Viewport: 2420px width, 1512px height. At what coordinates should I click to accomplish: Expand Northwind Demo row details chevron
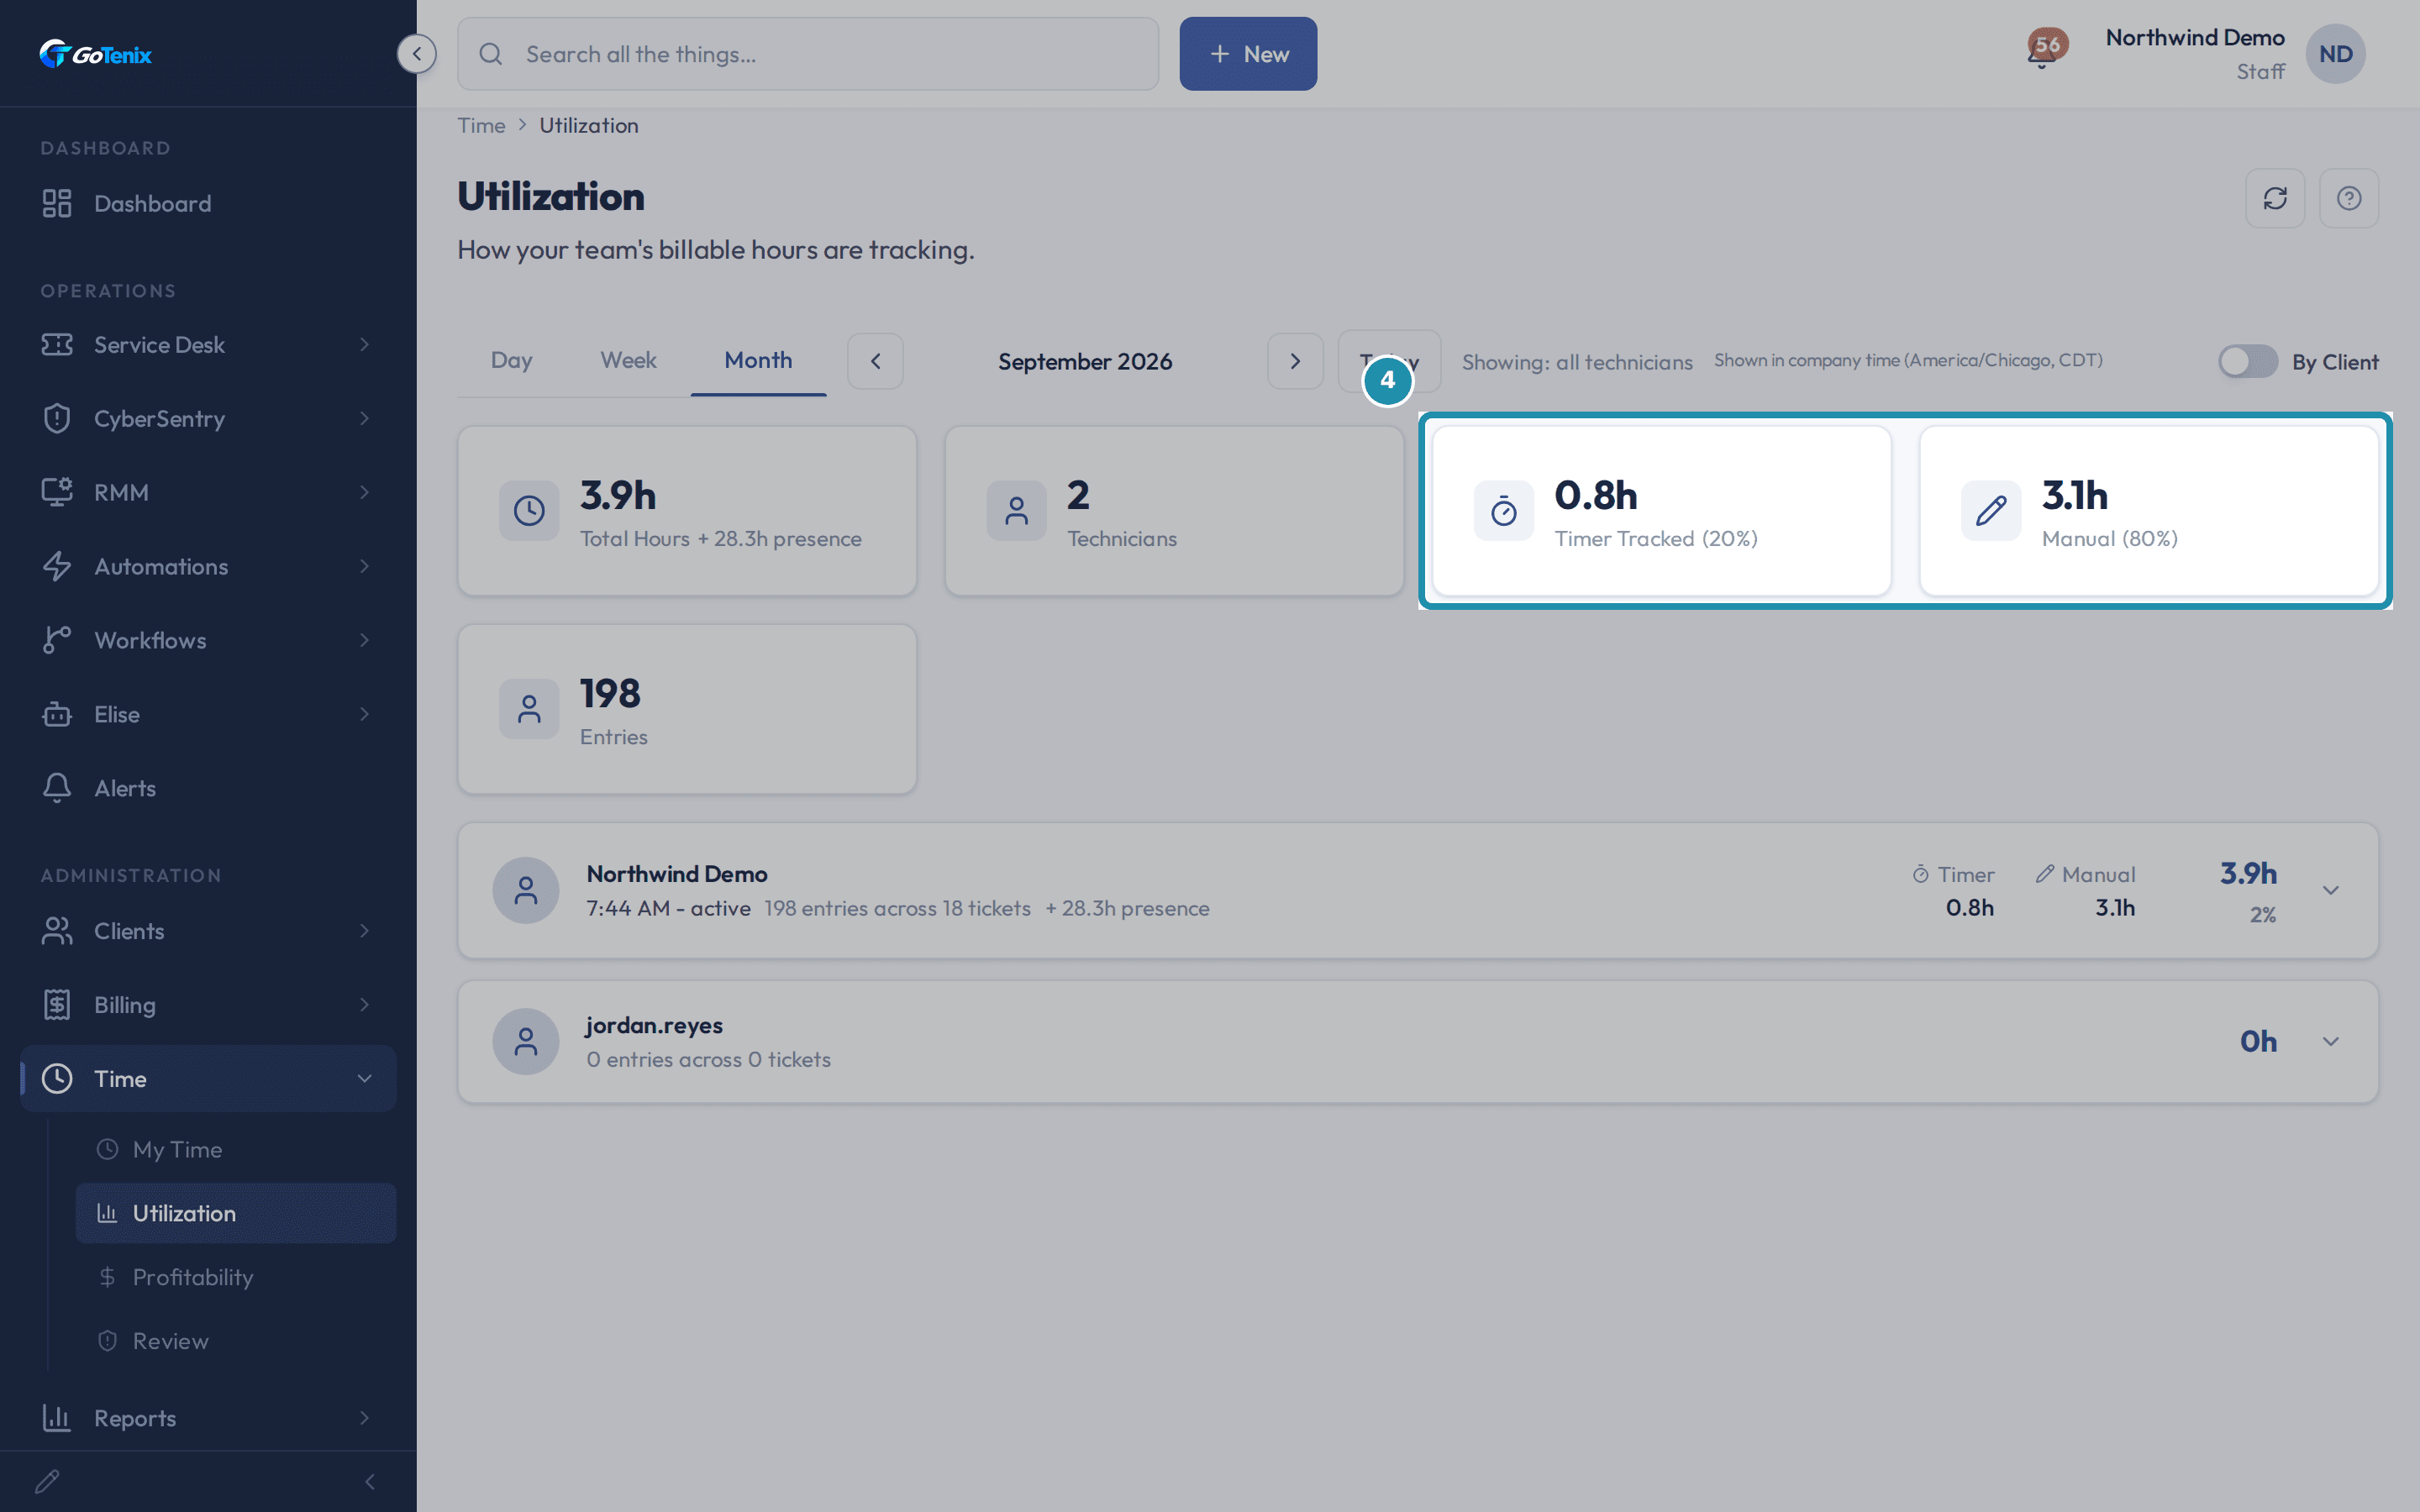click(x=2330, y=890)
